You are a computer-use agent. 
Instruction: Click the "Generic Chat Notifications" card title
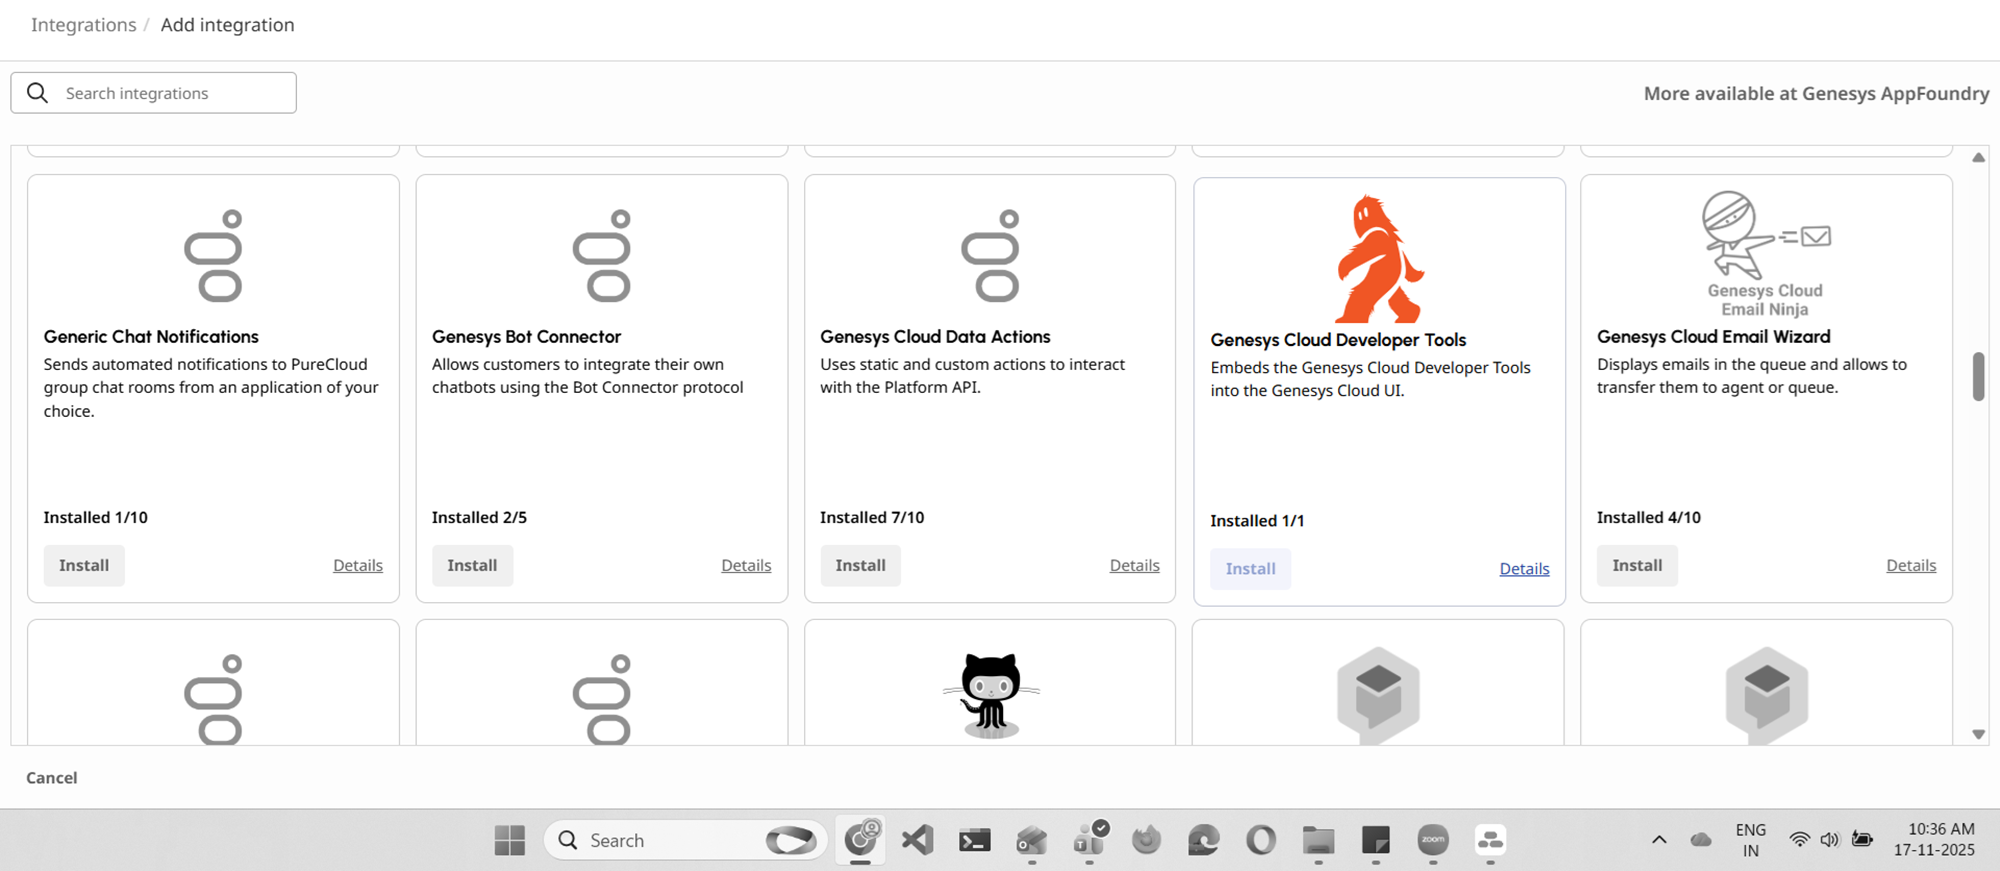(x=151, y=337)
